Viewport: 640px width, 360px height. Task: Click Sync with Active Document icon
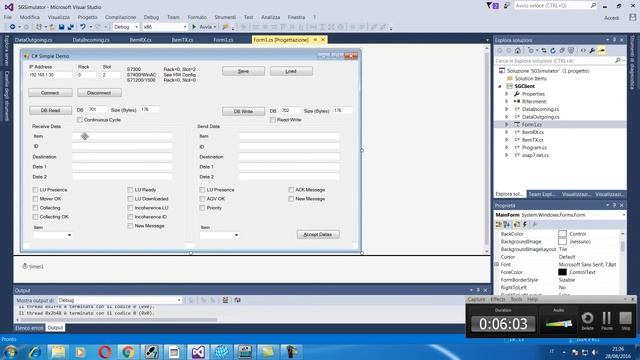[x=544, y=51]
